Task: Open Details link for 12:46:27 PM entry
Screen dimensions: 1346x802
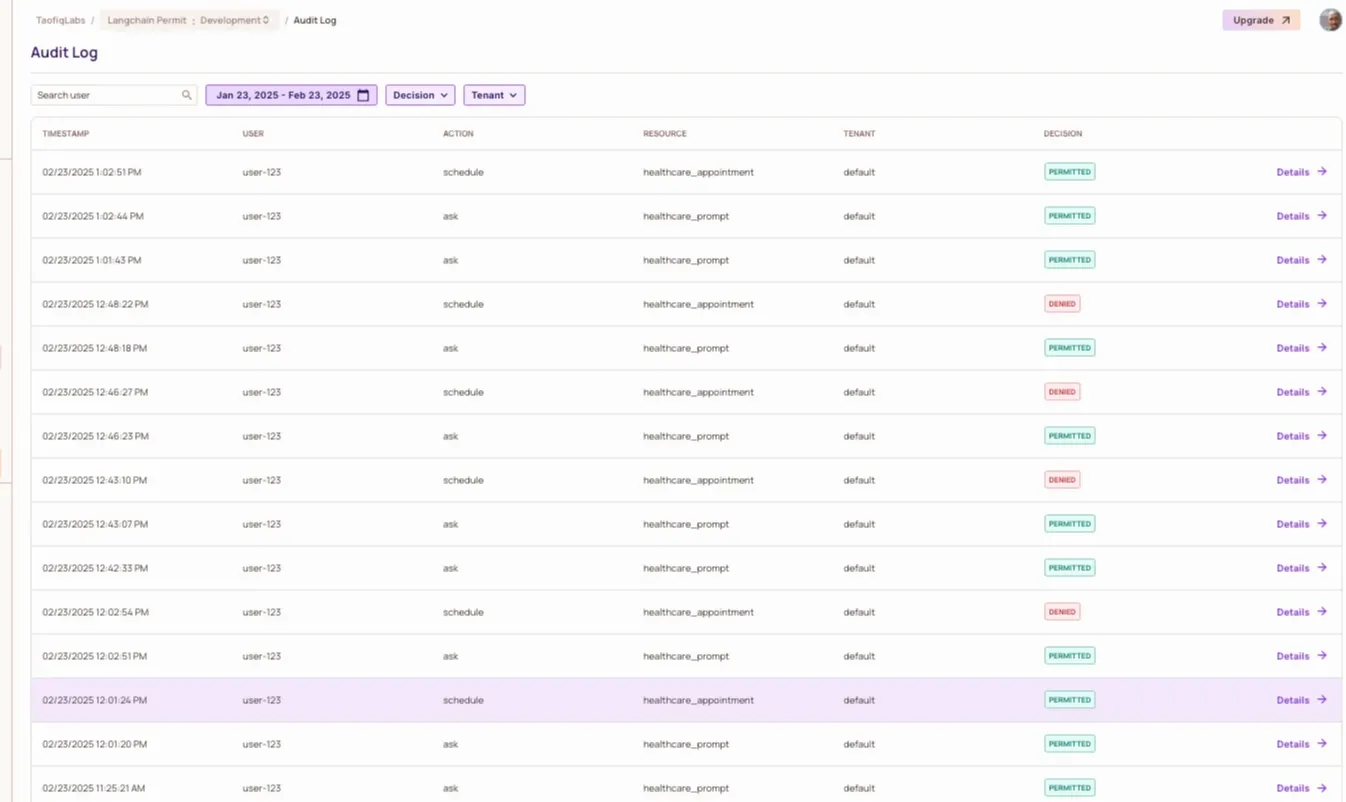Action: tap(1293, 392)
